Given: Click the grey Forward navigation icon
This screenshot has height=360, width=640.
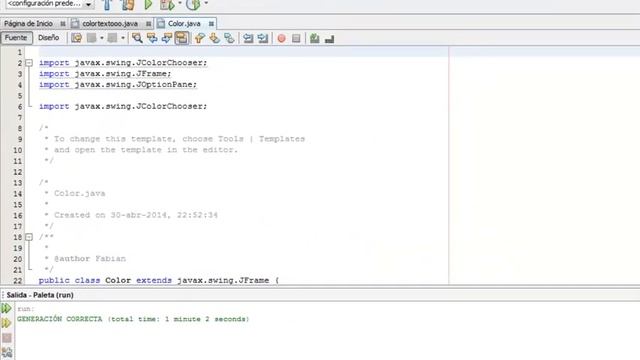Looking at the screenshot, I should [x=112, y=38].
